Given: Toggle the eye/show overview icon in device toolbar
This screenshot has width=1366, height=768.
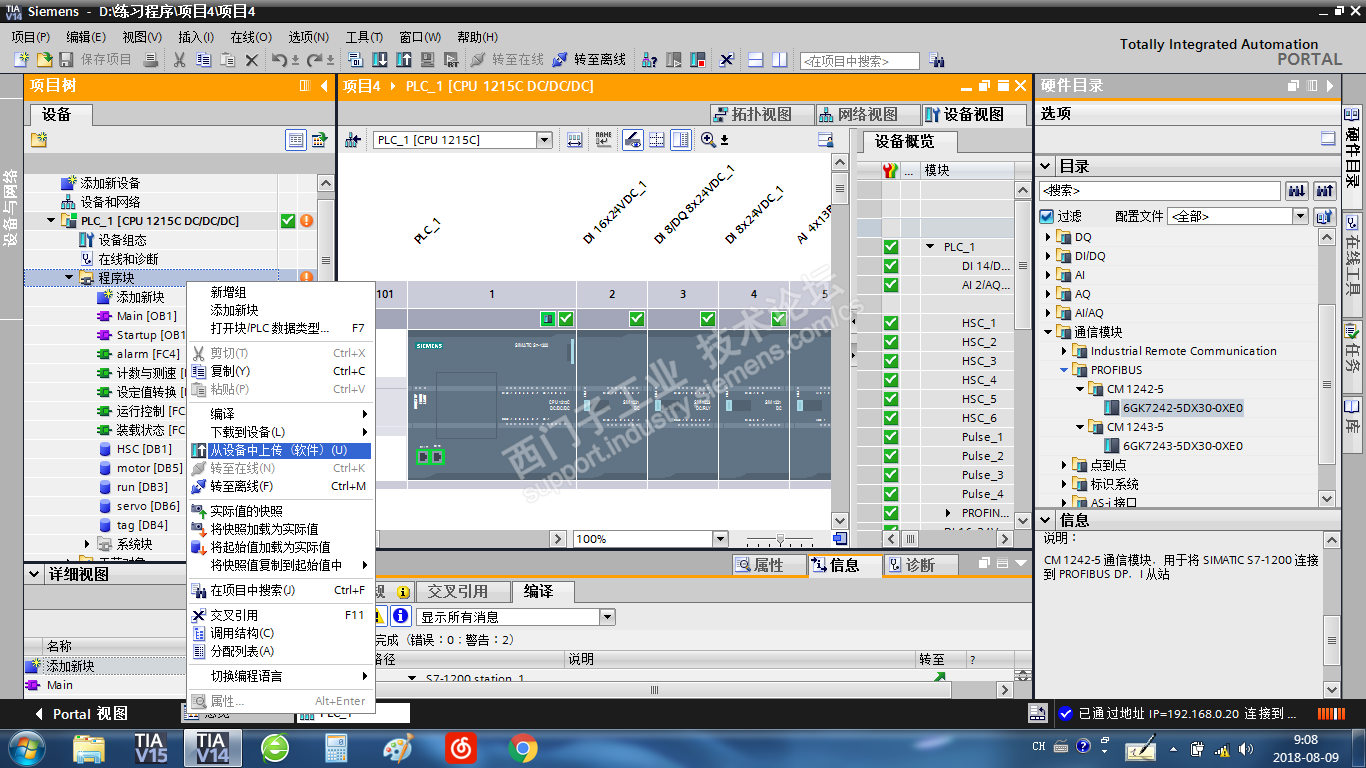Looking at the screenshot, I should click(x=632, y=140).
